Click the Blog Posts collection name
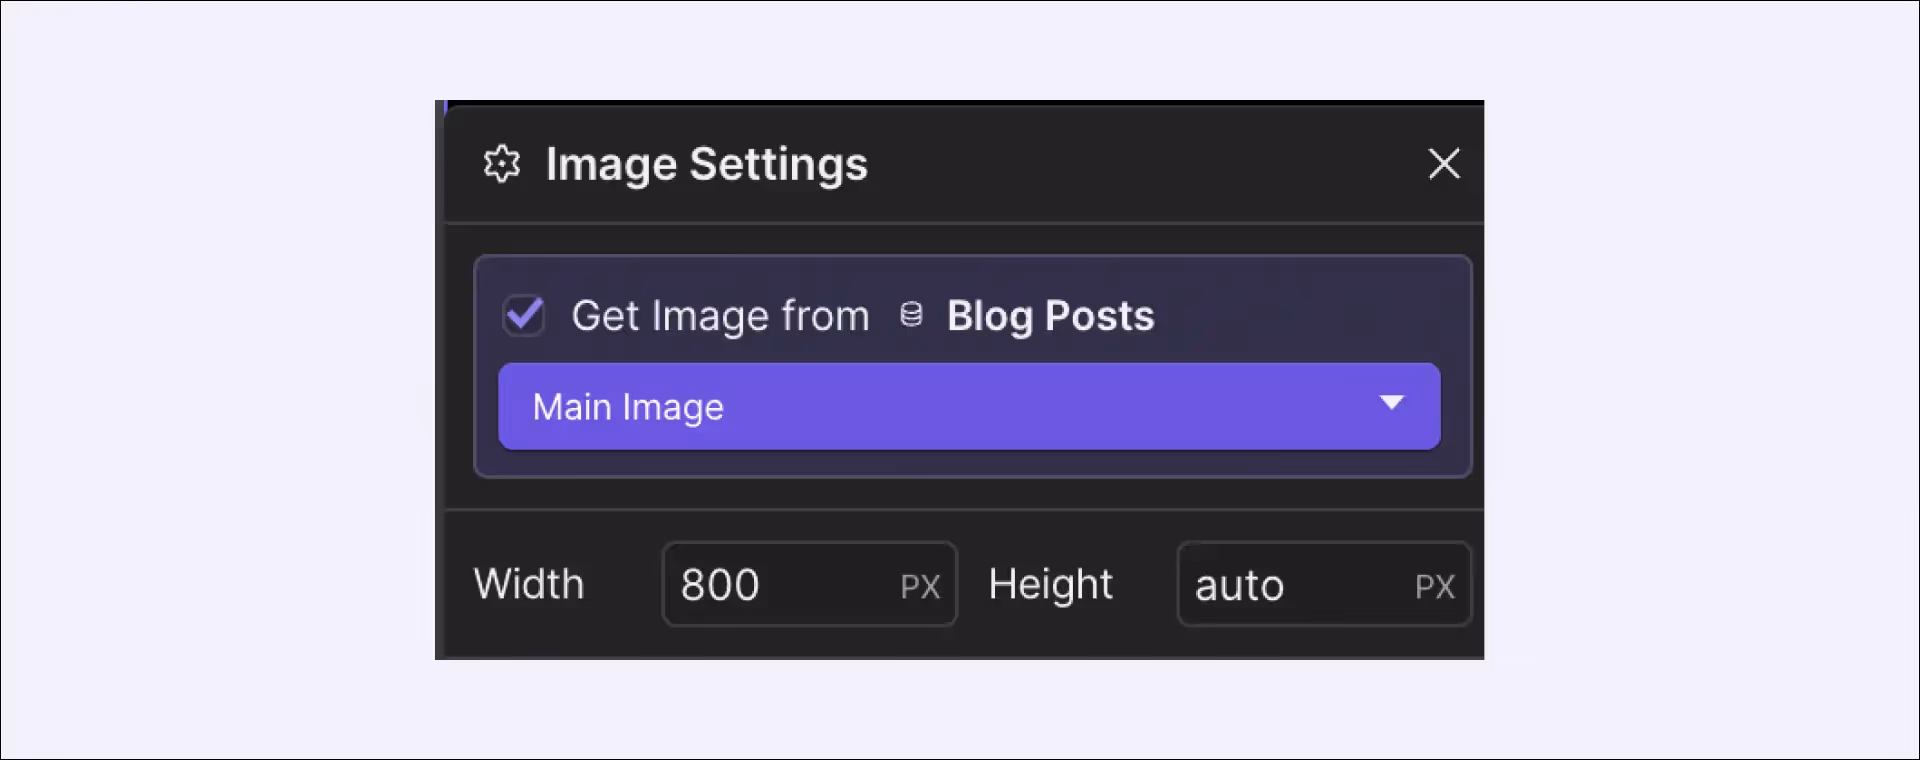Screen dimensions: 1920x760 [x=1051, y=316]
